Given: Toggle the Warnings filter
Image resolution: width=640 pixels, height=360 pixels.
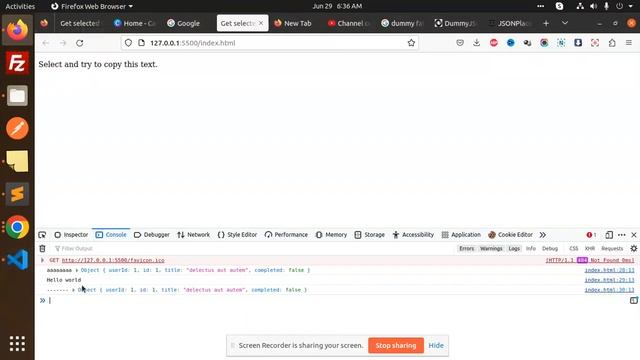Looking at the screenshot, I should pyautogui.click(x=491, y=249).
